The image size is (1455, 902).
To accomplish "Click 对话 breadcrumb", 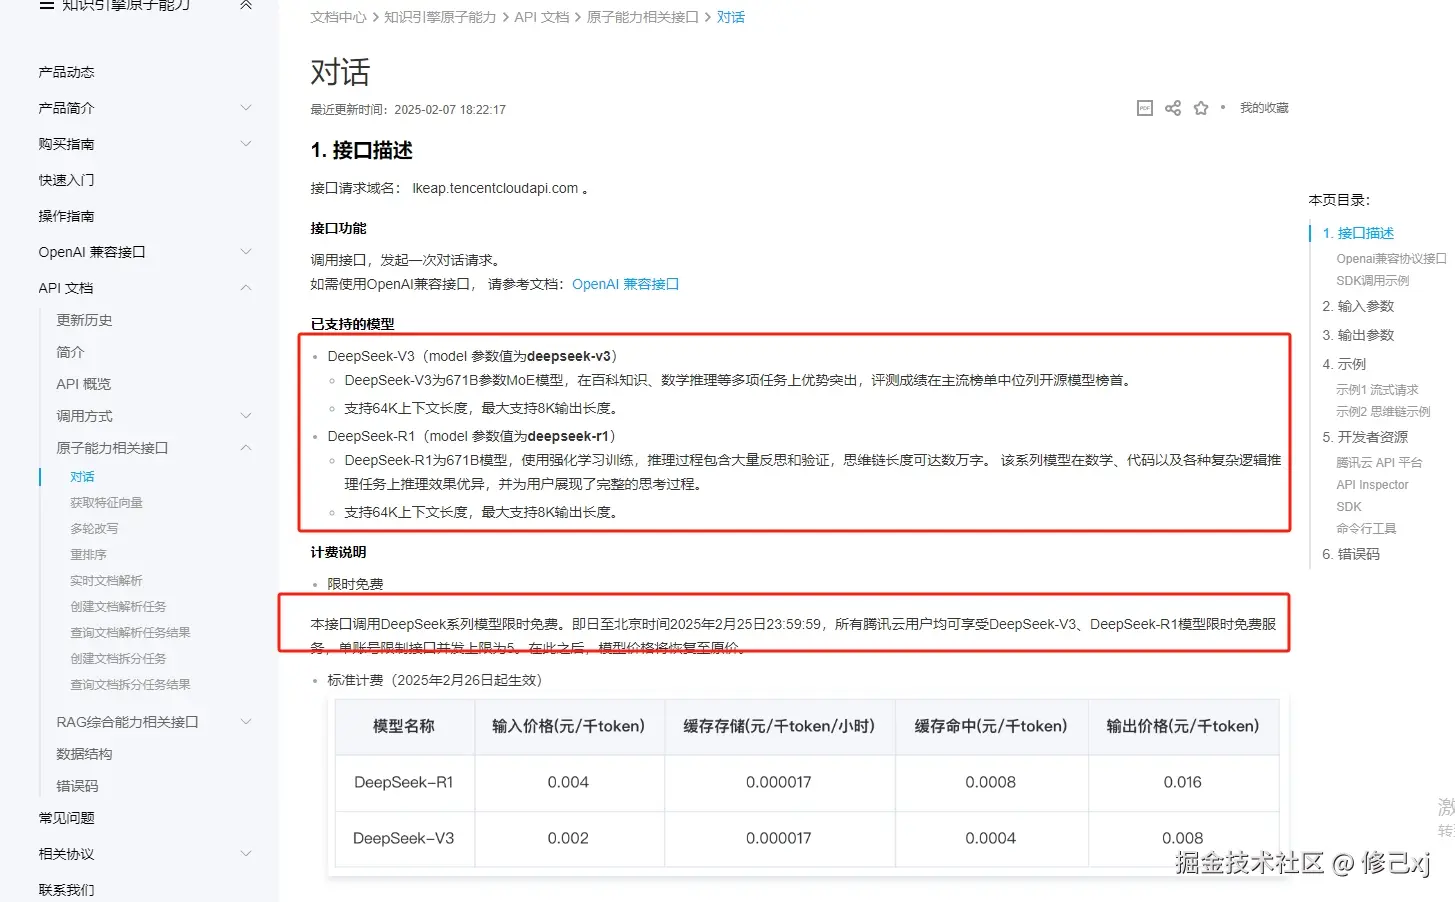I will pyautogui.click(x=730, y=17).
